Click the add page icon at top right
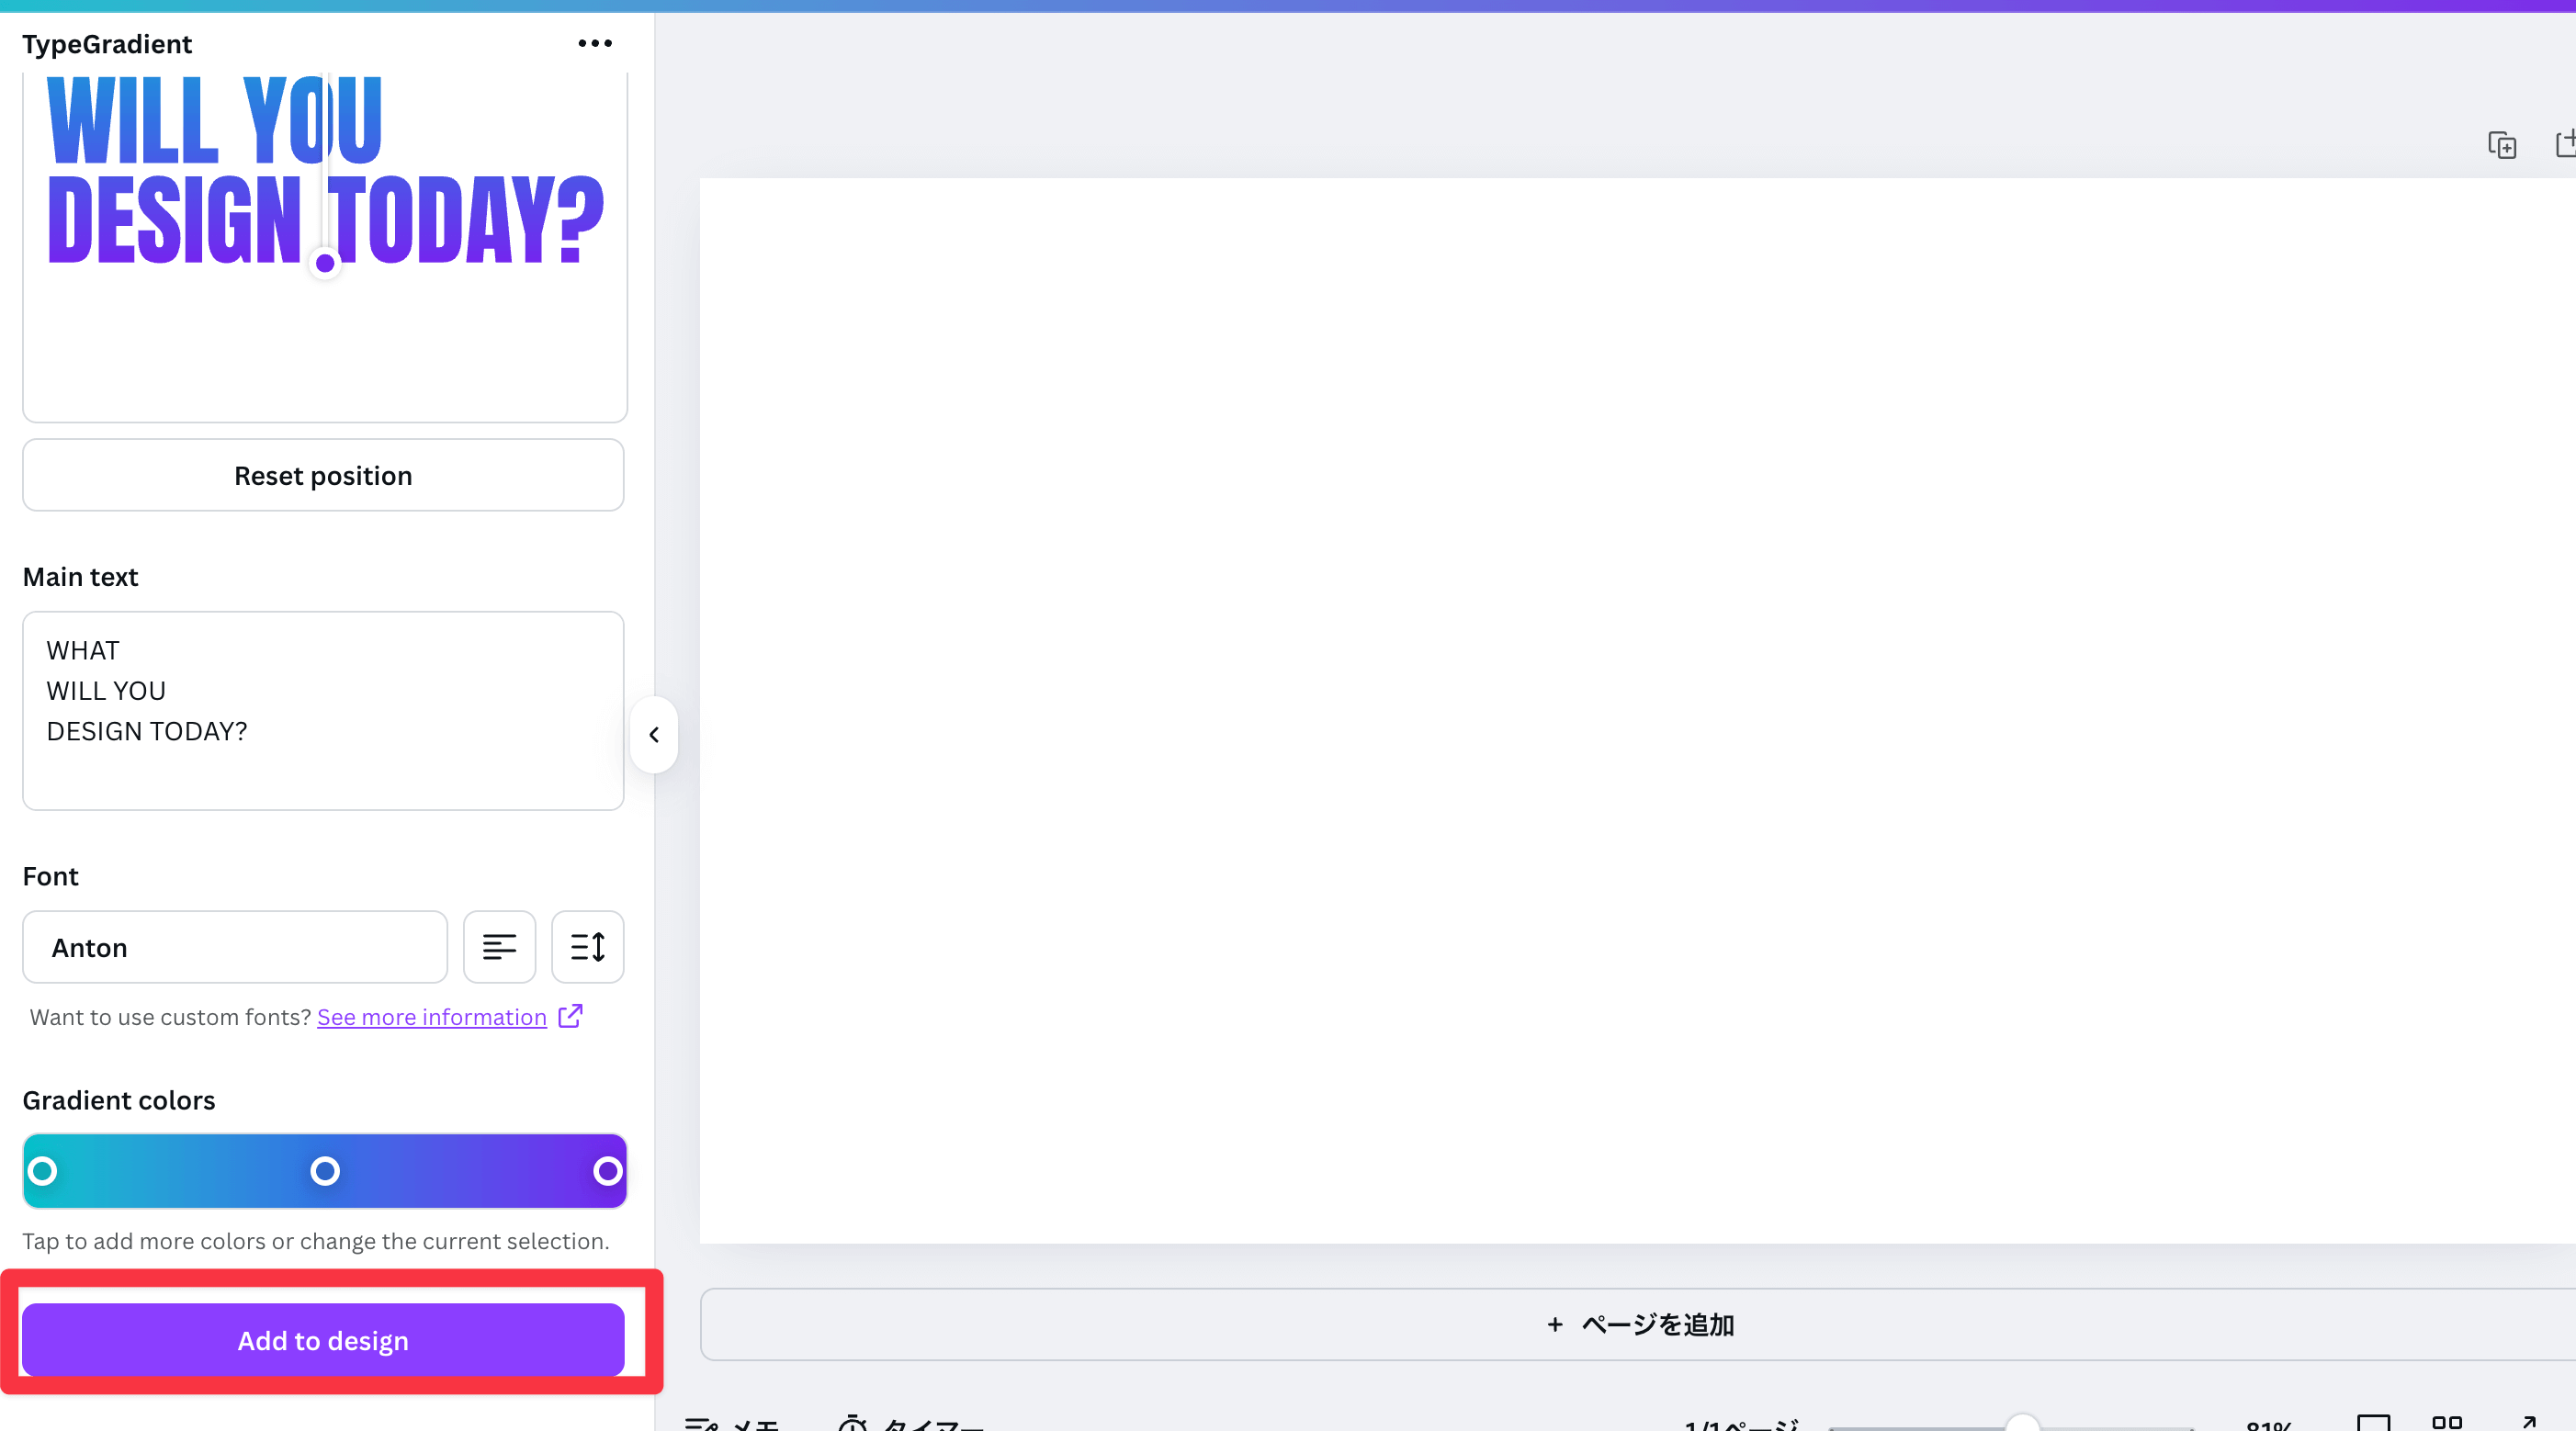The image size is (2576, 1431). tap(2564, 145)
